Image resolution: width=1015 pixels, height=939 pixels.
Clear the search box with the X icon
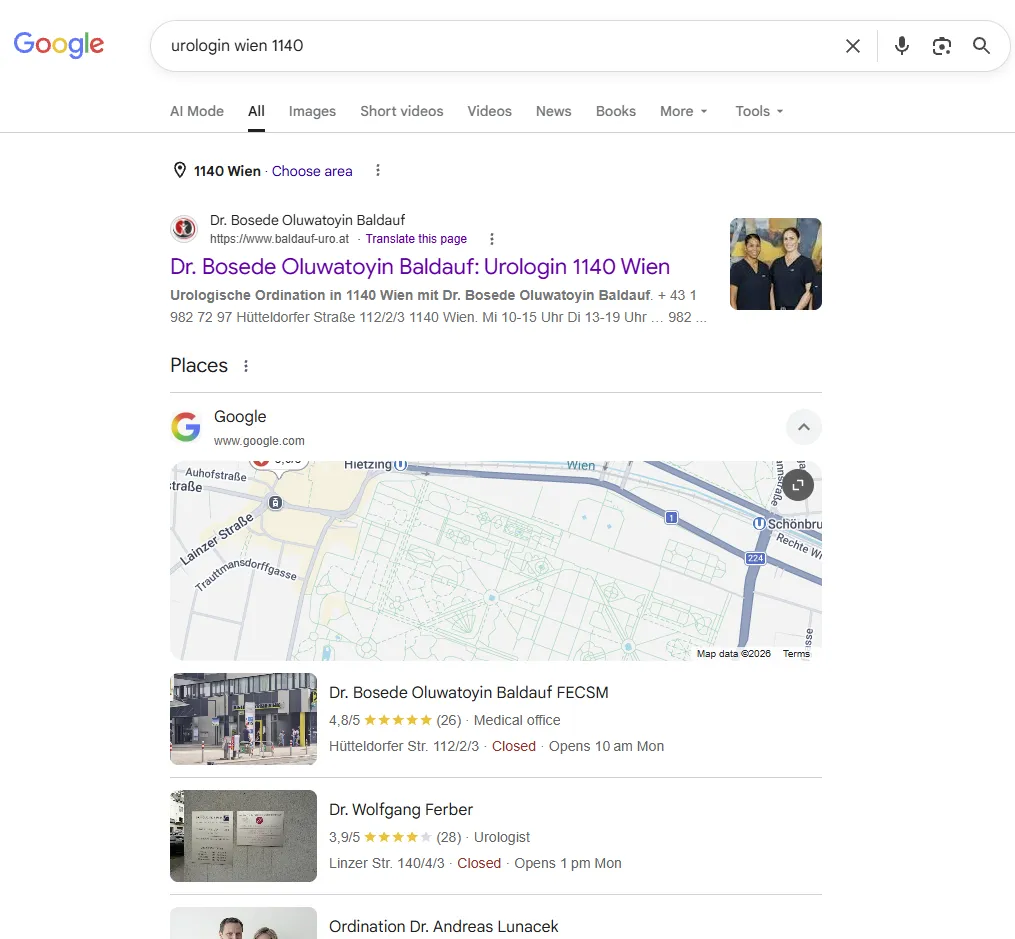point(853,46)
